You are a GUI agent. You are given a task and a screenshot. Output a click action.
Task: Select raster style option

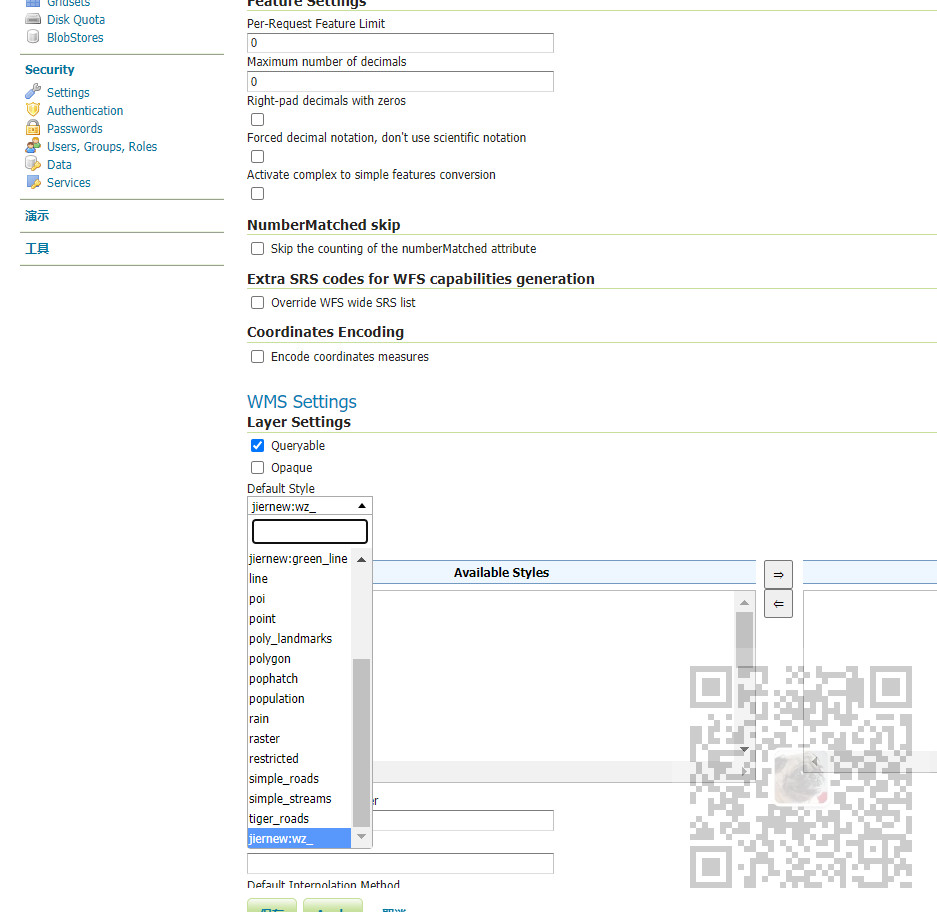click(x=299, y=739)
